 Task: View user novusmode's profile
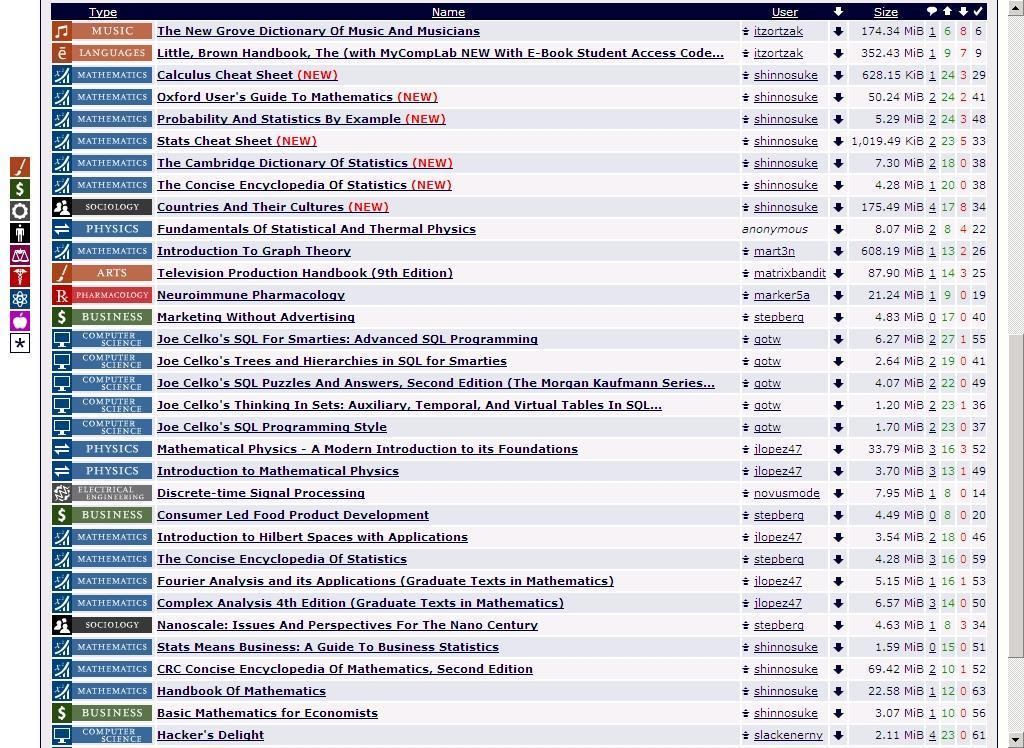pos(786,493)
